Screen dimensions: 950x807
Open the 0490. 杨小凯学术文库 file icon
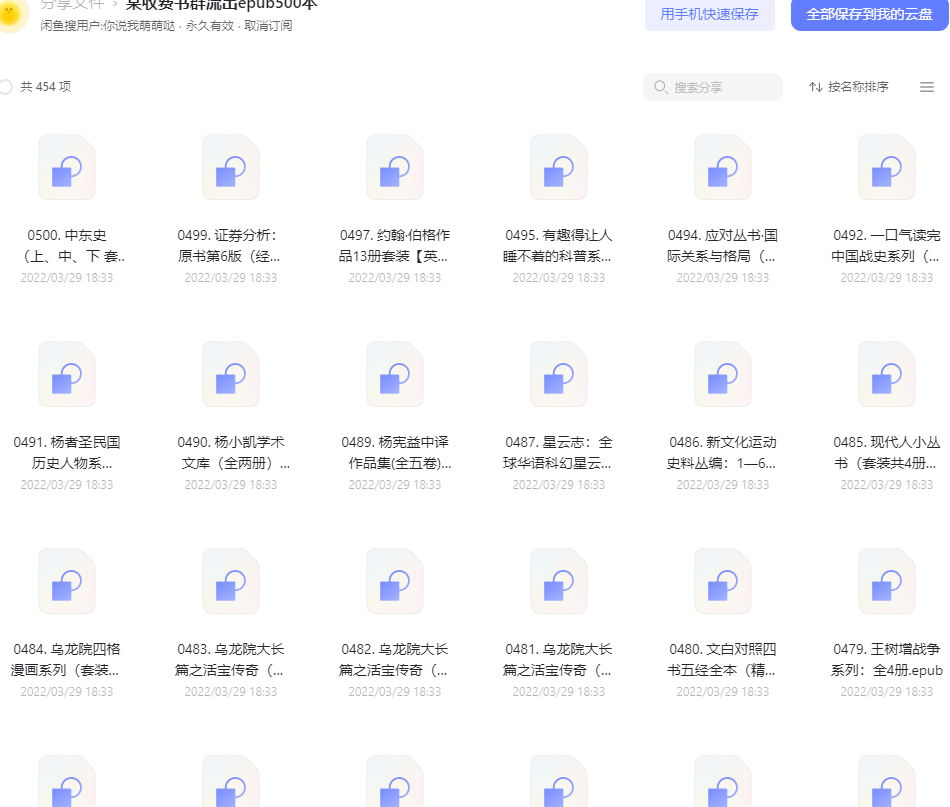pyautogui.click(x=231, y=374)
